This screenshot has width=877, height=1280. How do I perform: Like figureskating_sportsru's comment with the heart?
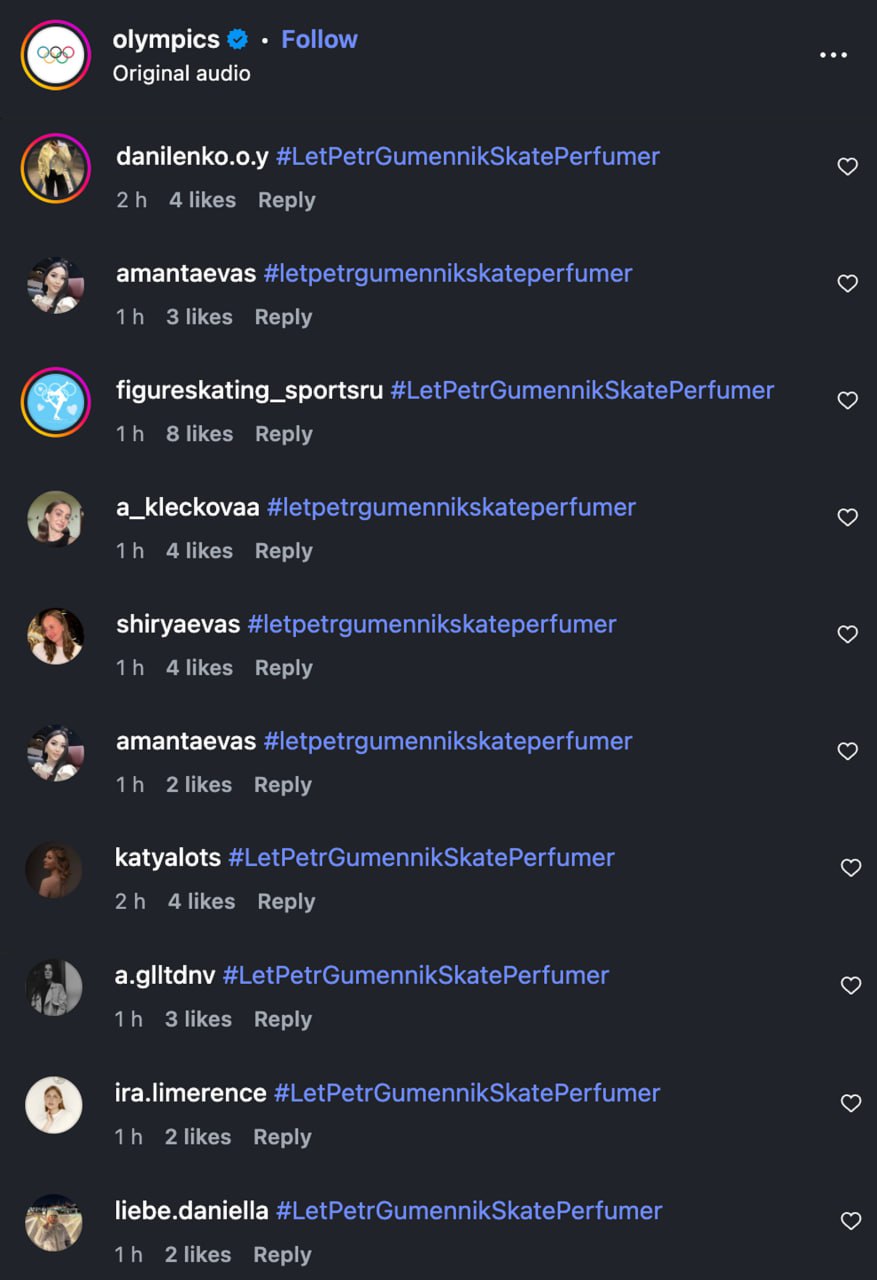point(848,400)
